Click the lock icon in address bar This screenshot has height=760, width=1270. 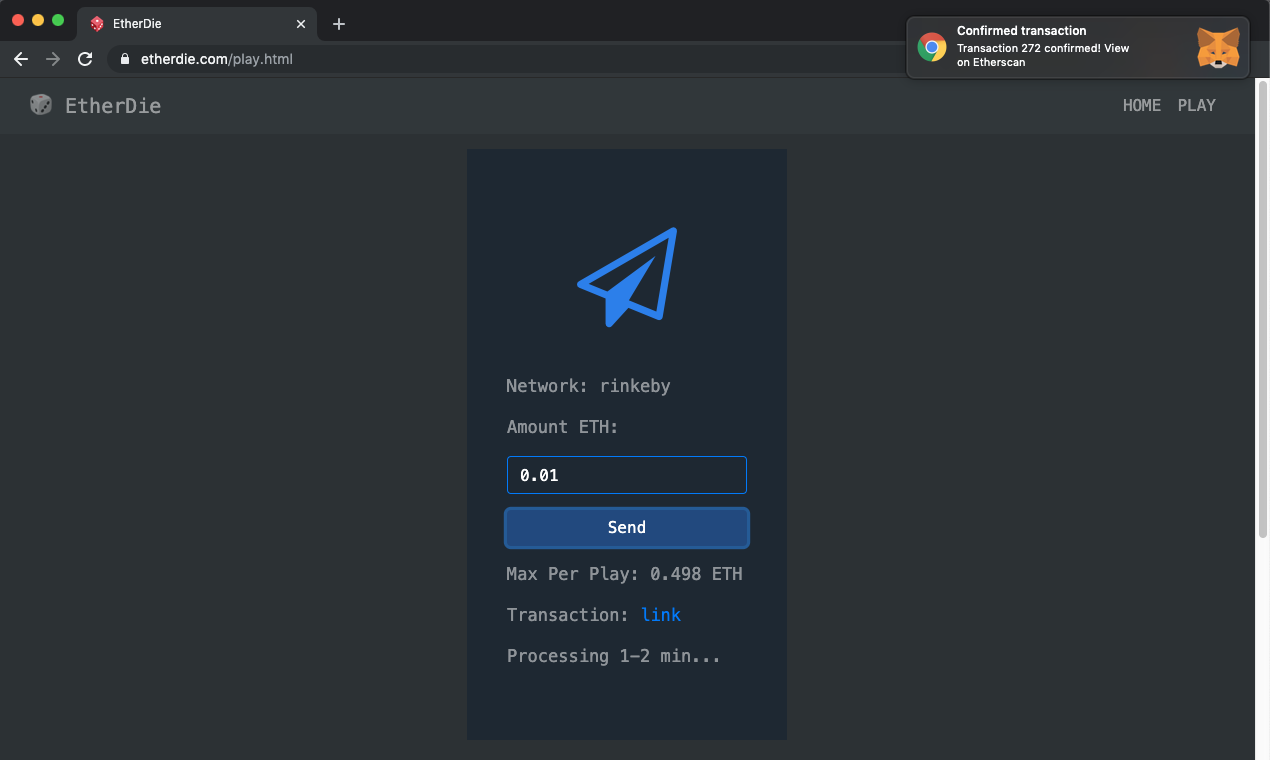tap(125, 59)
